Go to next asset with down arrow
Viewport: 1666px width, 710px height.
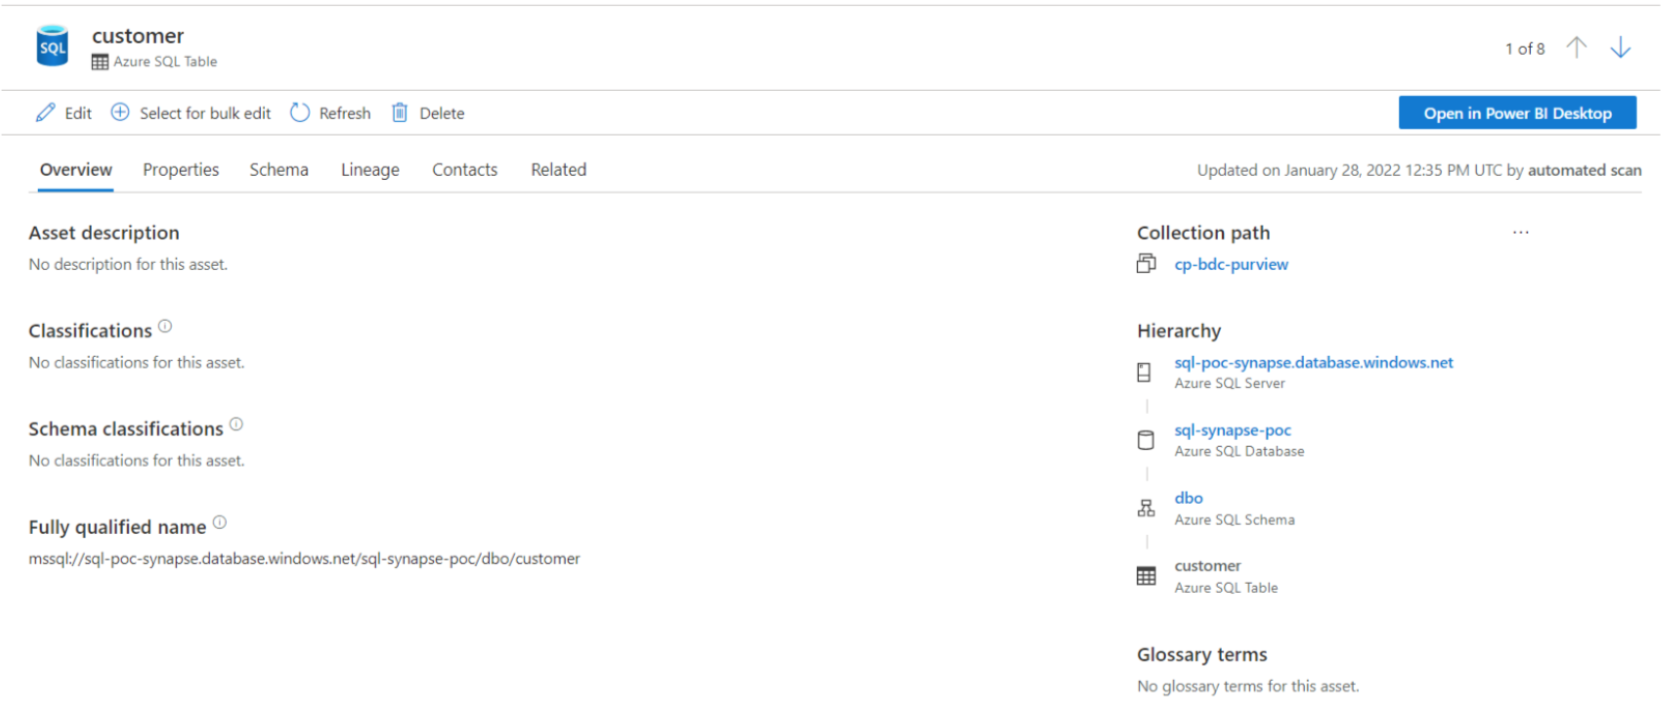pyautogui.click(x=1621, y=47)
